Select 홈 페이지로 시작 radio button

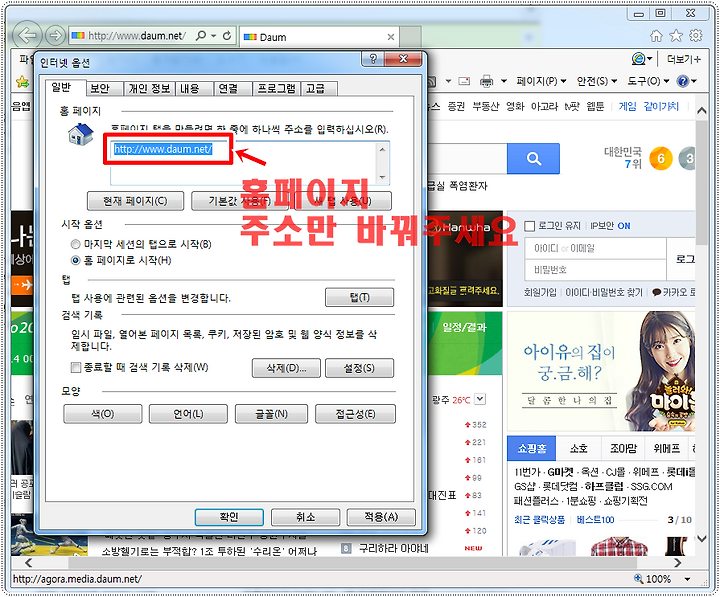[x=75, y=260]
